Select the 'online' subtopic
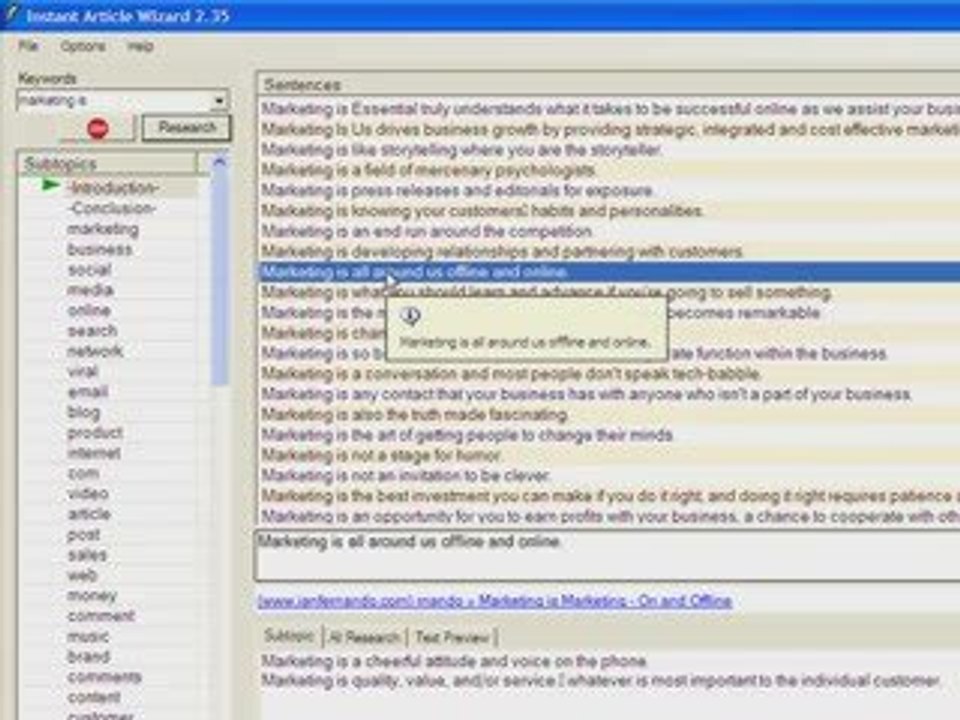 (x=89, y=310)
